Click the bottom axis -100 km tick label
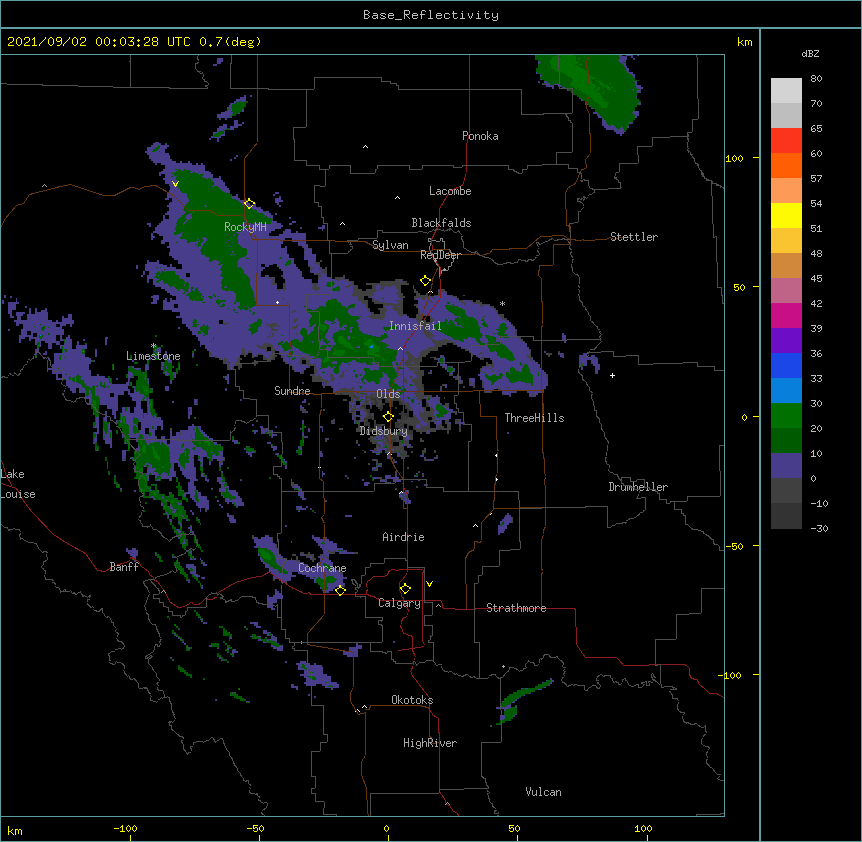 tap(125, 828)
